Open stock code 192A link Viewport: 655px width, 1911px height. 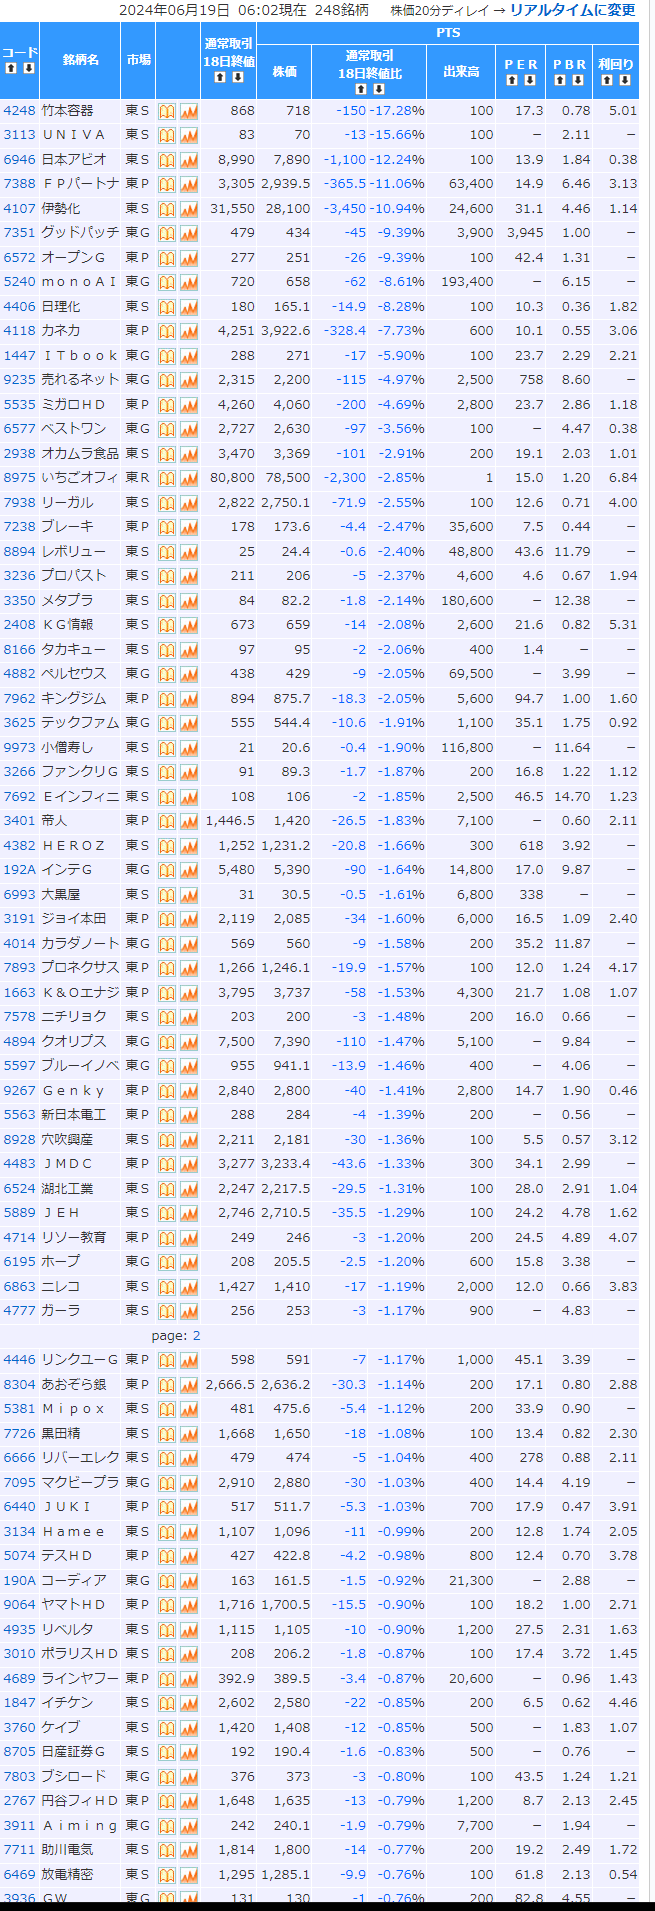point(19,870)
